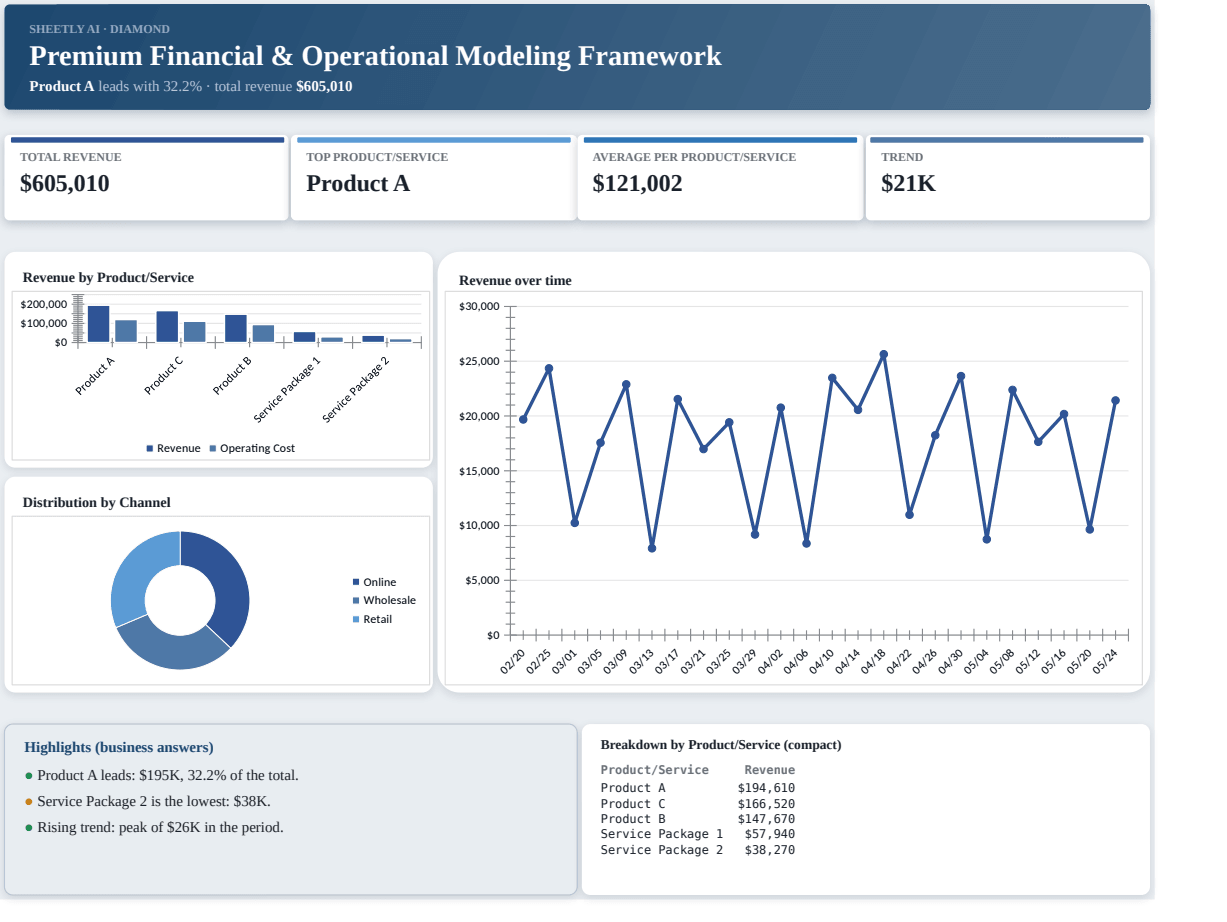Image resolution: width=1227 pixels, height=922 pixels.
Task: Click the Service Package 1 row name in the breakdown table
Action: pyautogui.click(x=661, y=834)
